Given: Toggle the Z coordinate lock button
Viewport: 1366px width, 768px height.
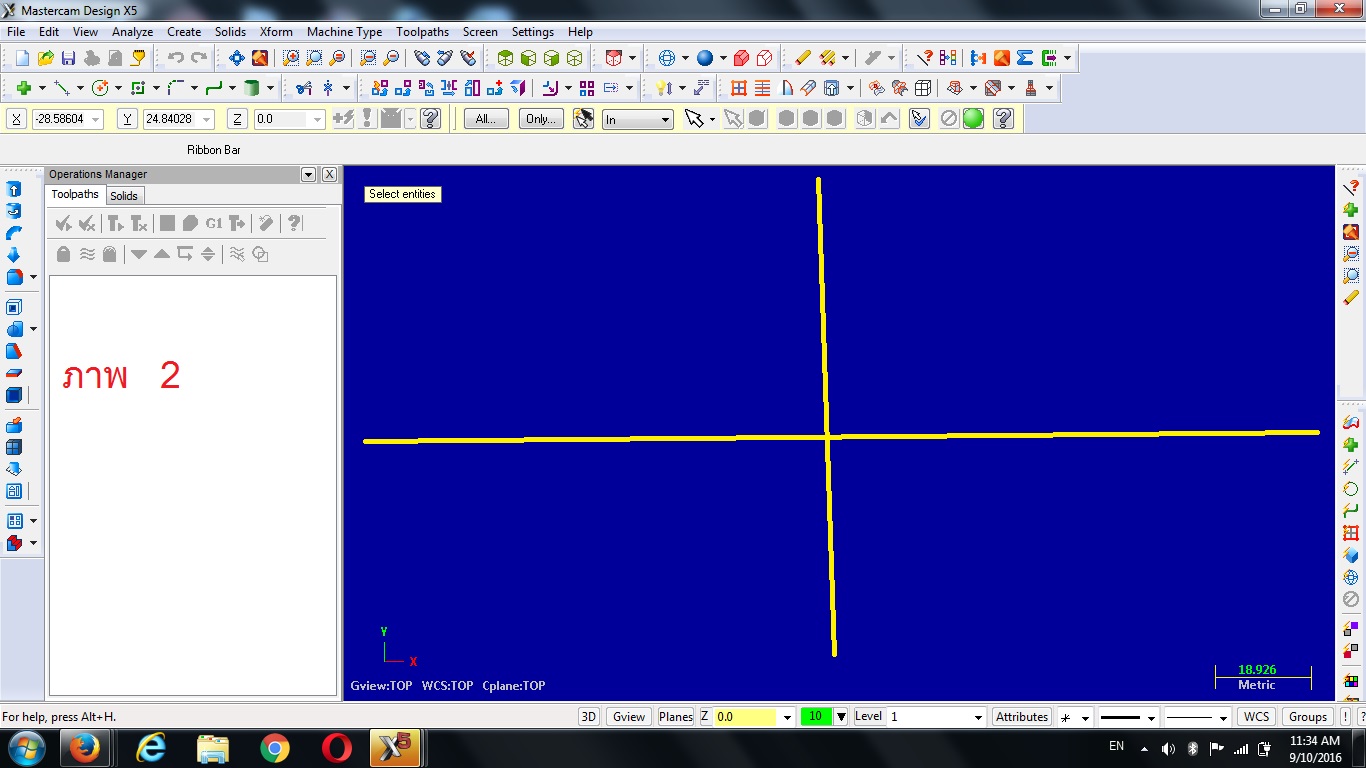Looking at the screenshot, I should [x=237, y=119].
